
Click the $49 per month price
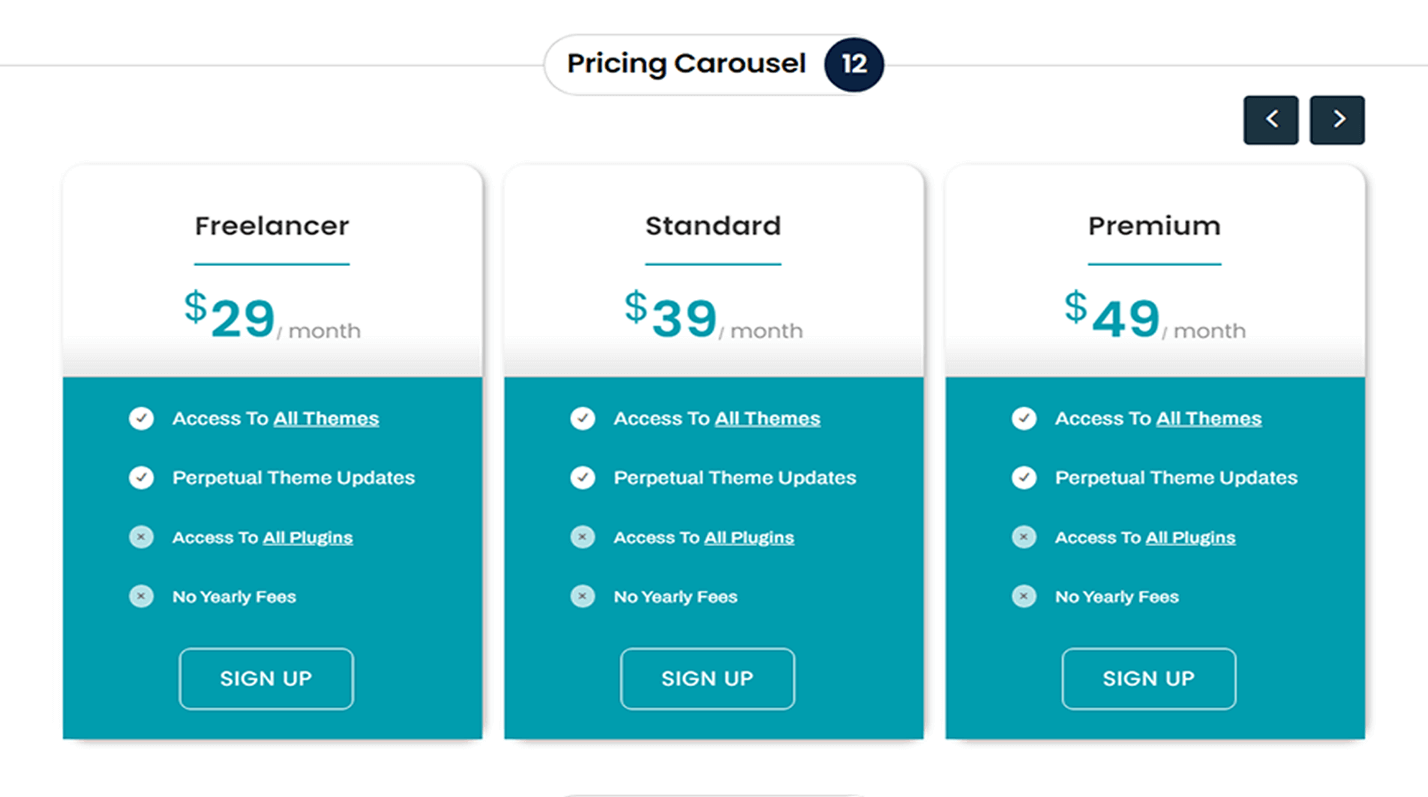pos(1154,317)
